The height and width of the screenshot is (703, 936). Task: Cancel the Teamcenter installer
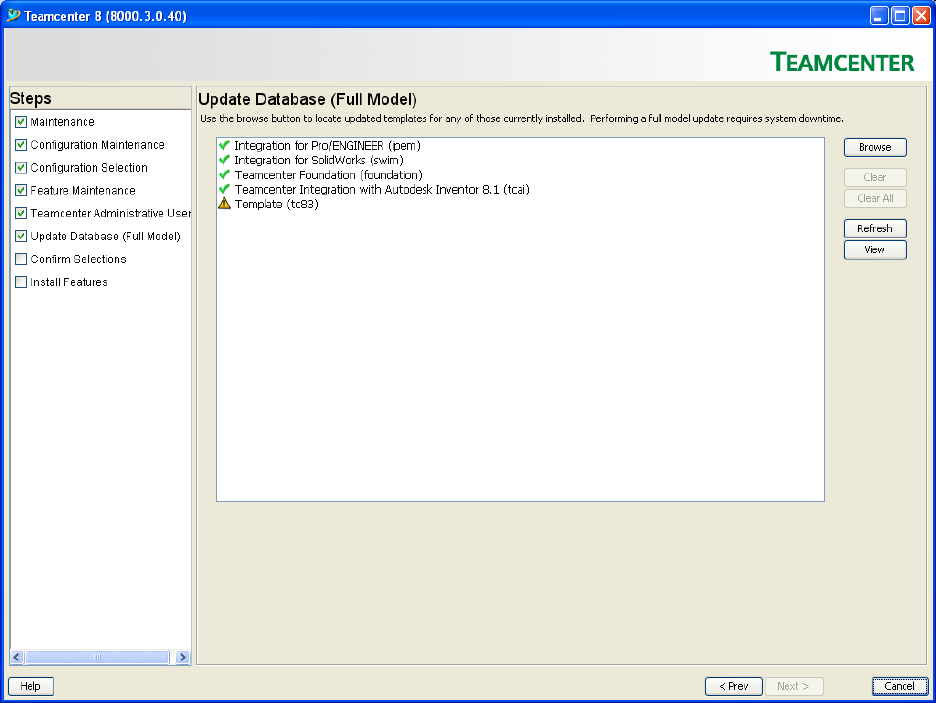(x=900, y=686)
